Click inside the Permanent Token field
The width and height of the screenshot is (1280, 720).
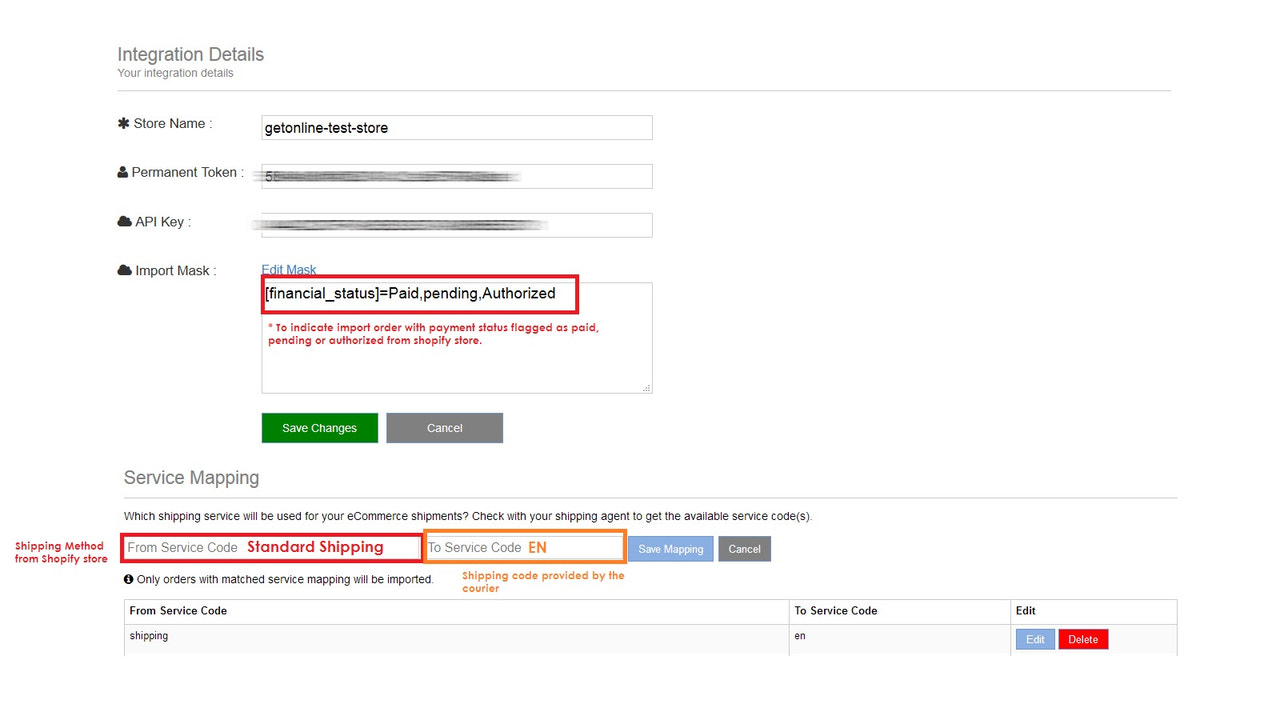[x=456, y=176]
